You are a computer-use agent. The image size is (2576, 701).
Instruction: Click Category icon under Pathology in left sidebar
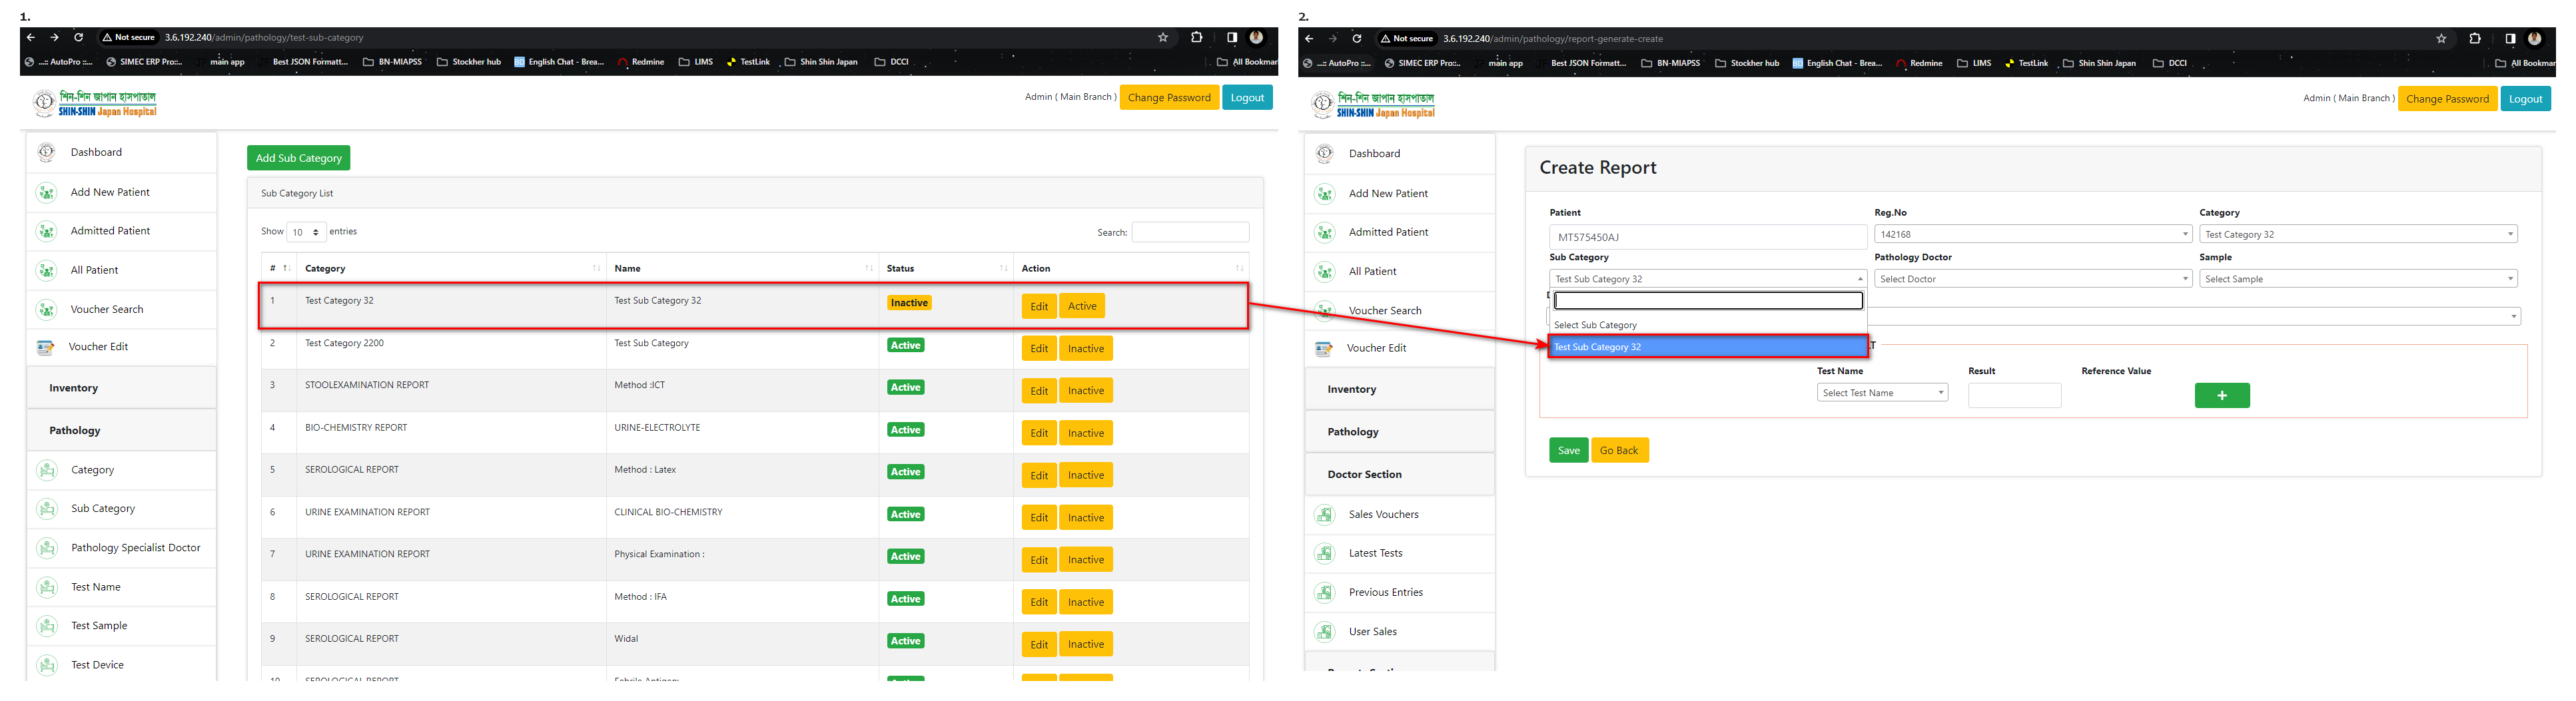pyautogui.click(x=47, y=470)
